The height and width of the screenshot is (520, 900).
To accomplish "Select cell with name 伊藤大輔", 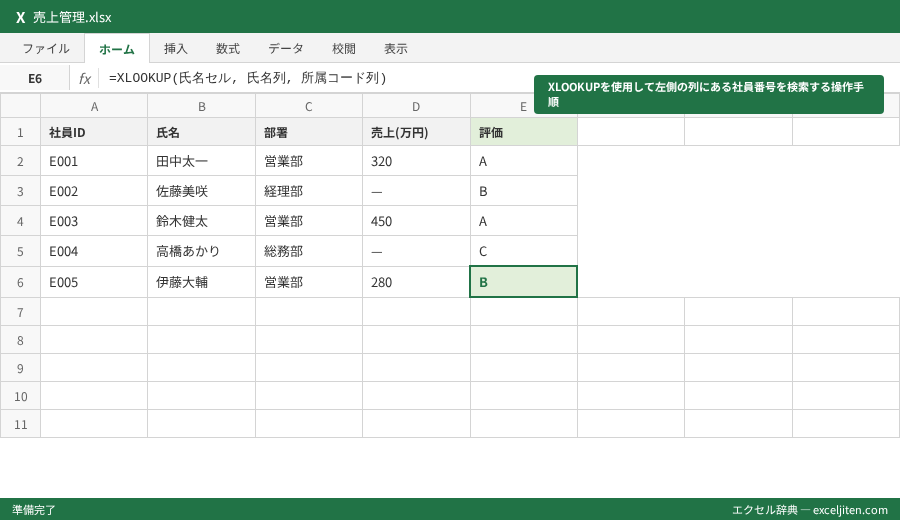I will click(201, 282).
